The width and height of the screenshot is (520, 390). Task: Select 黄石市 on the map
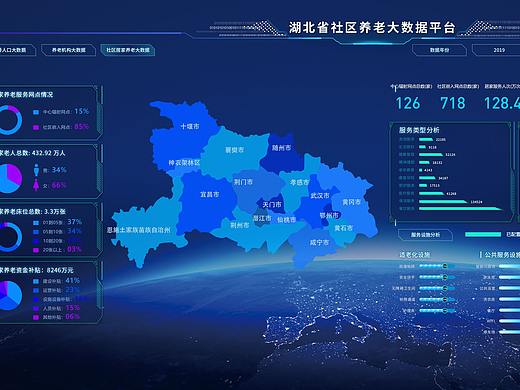pos(343,228)
